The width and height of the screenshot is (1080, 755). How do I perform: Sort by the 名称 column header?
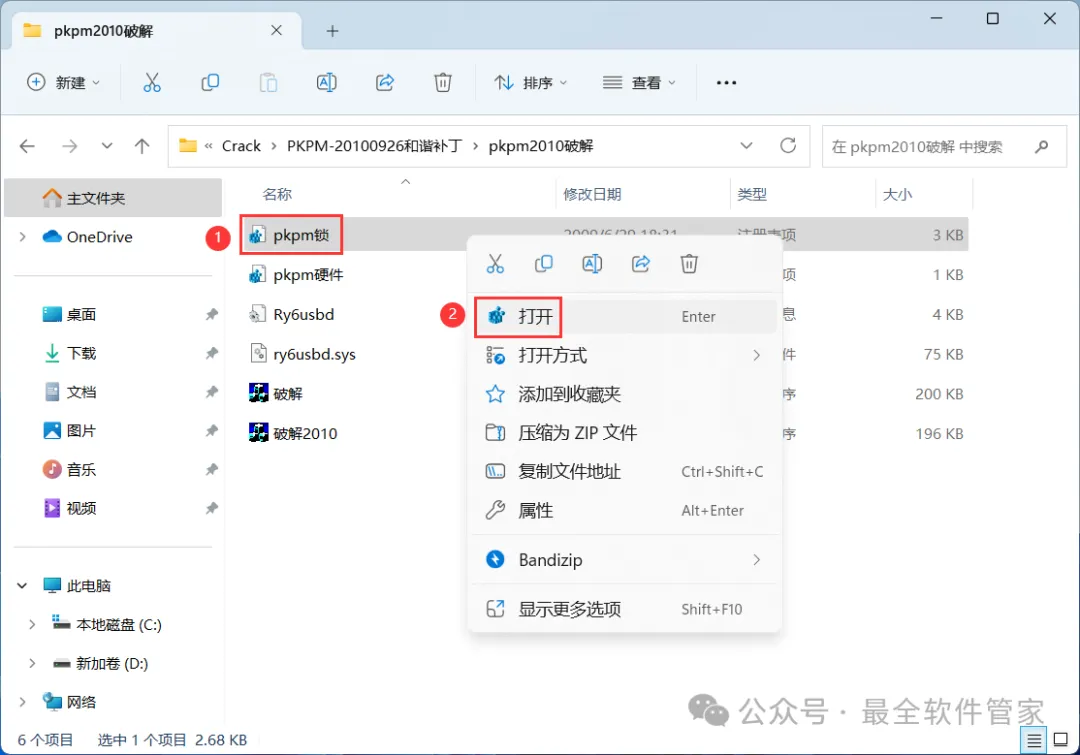[277, 194]
